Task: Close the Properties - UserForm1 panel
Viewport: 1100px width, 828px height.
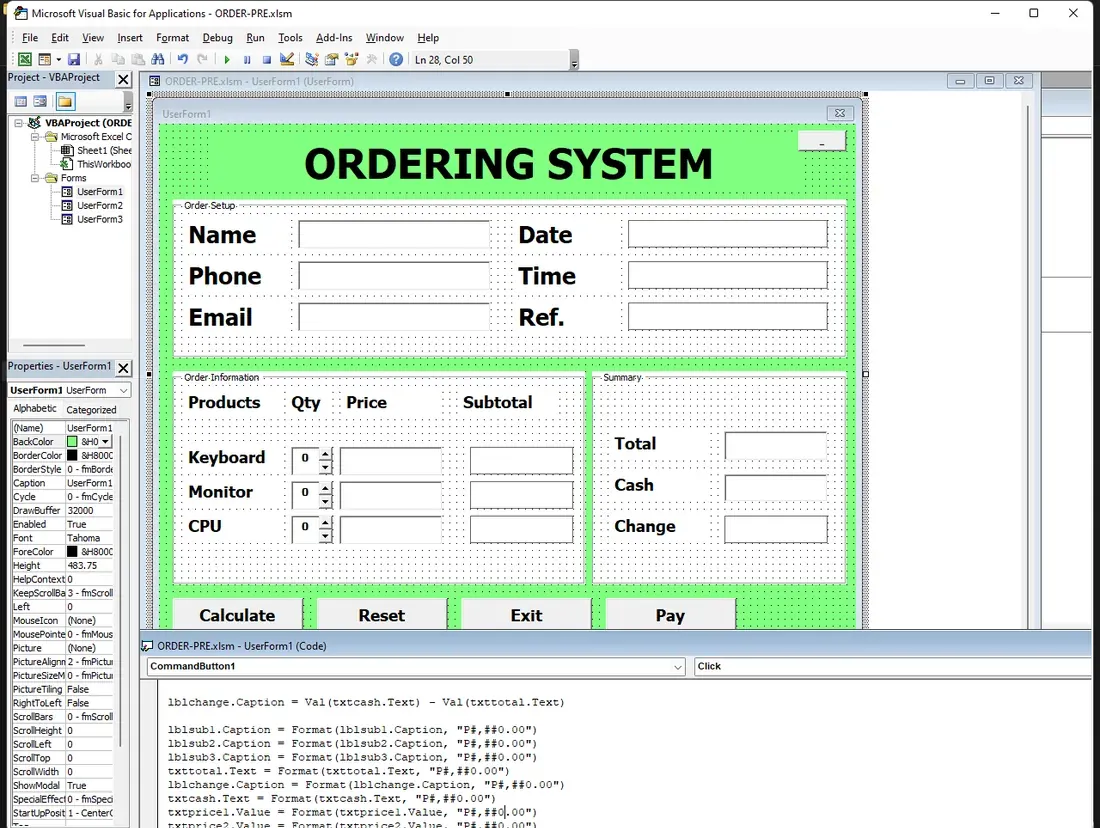Action: coord(123,368)
